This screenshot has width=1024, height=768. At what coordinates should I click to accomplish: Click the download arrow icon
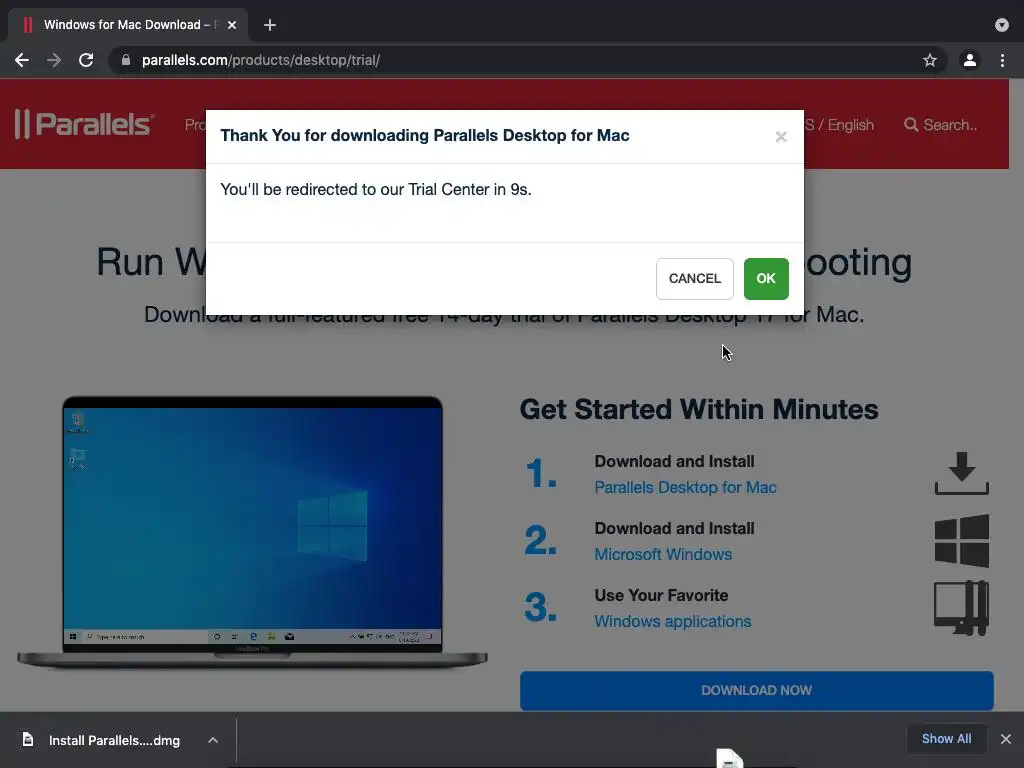[x=961, y=473]
